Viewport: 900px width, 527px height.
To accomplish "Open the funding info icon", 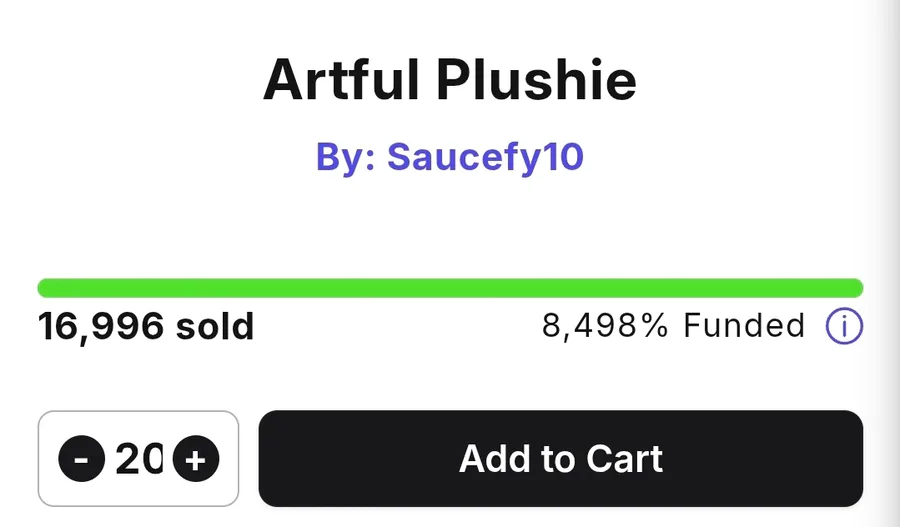I will click(844, 326).
